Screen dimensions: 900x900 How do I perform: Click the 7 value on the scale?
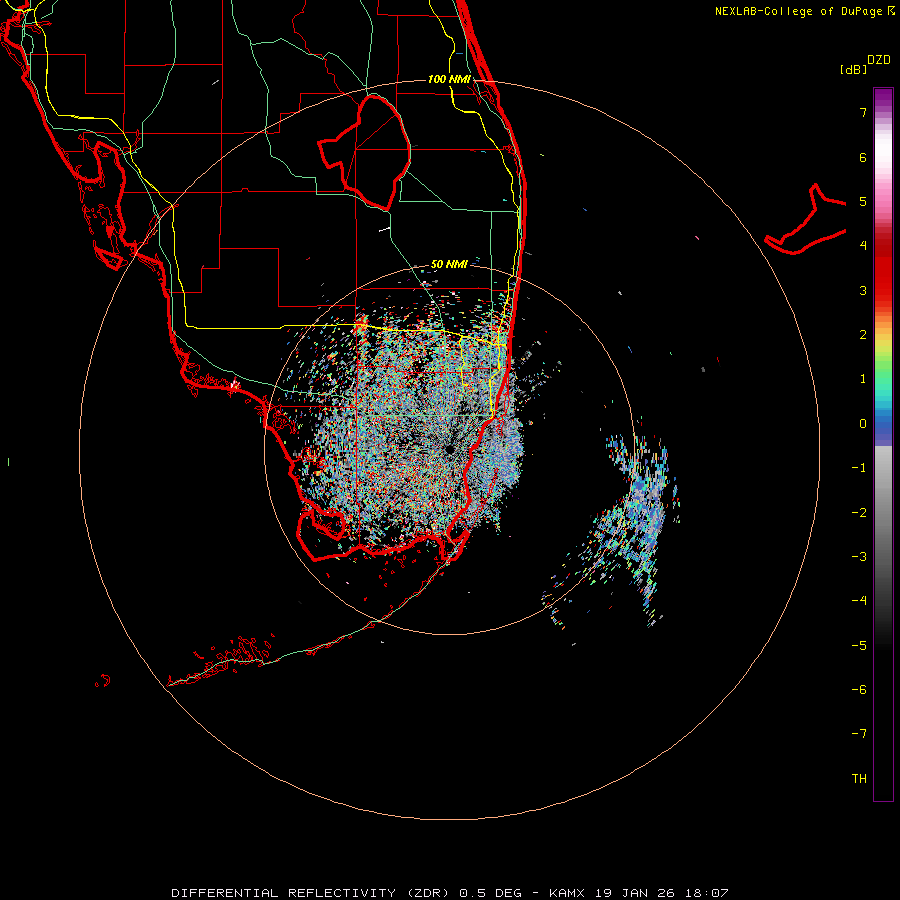863,112
